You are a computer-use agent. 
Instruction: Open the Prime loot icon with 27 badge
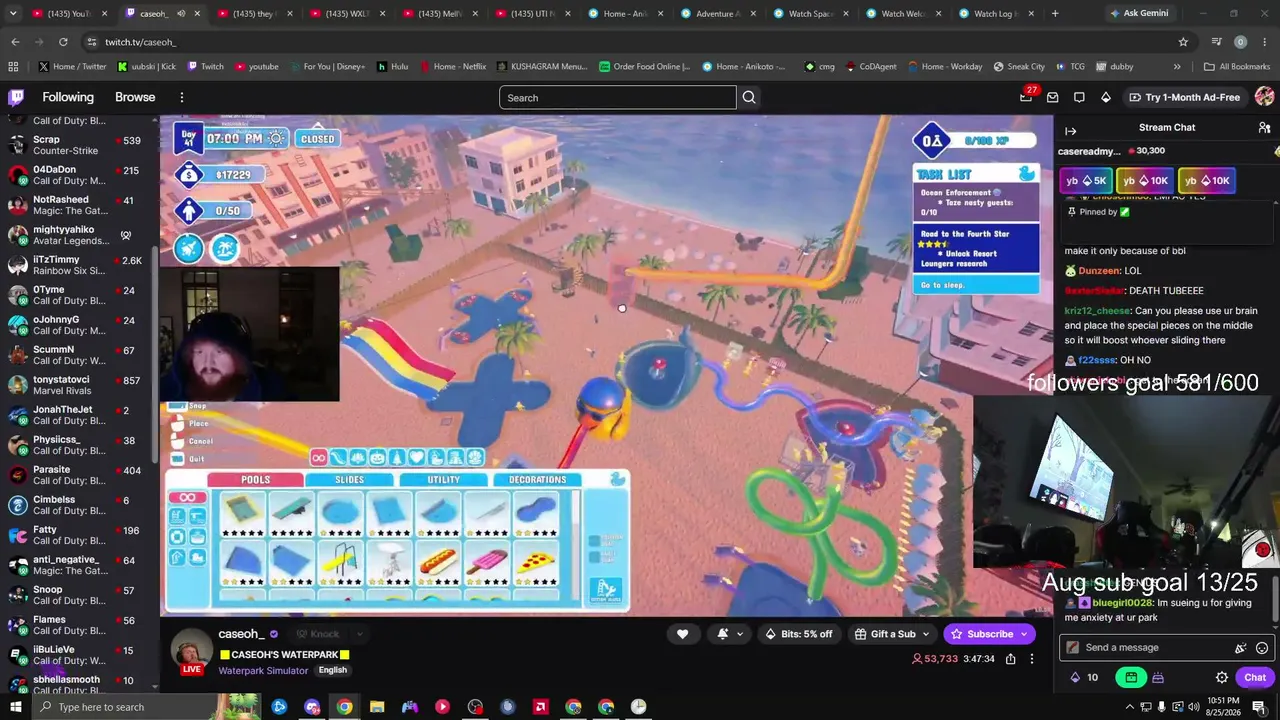pos(1026,97)
